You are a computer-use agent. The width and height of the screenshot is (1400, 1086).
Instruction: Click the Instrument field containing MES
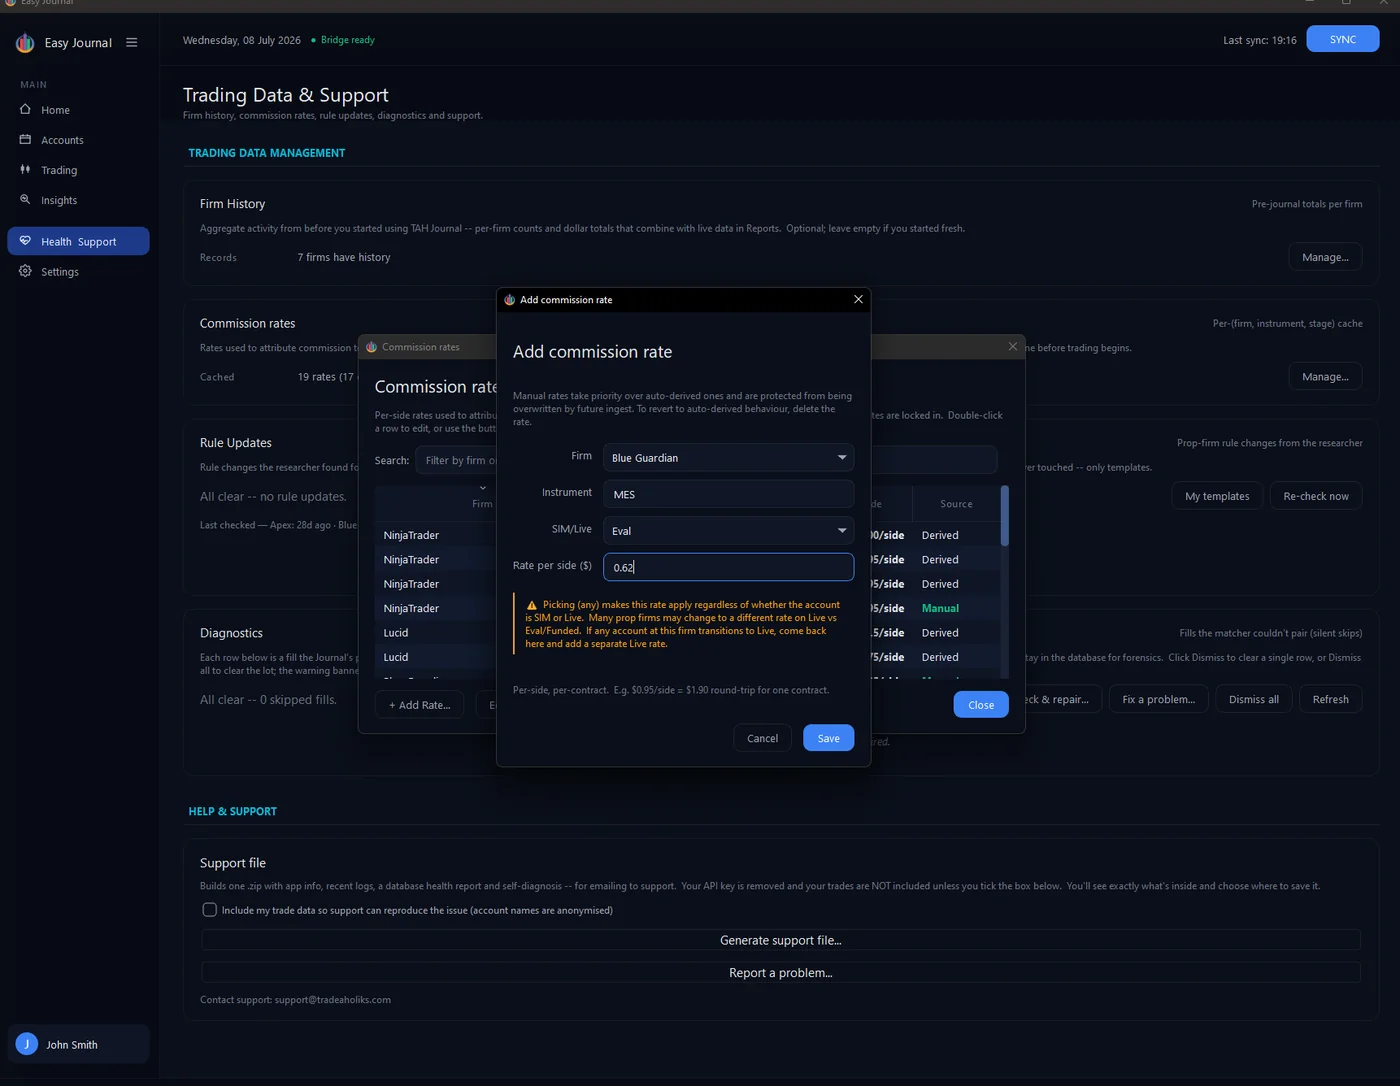[728, 494]
